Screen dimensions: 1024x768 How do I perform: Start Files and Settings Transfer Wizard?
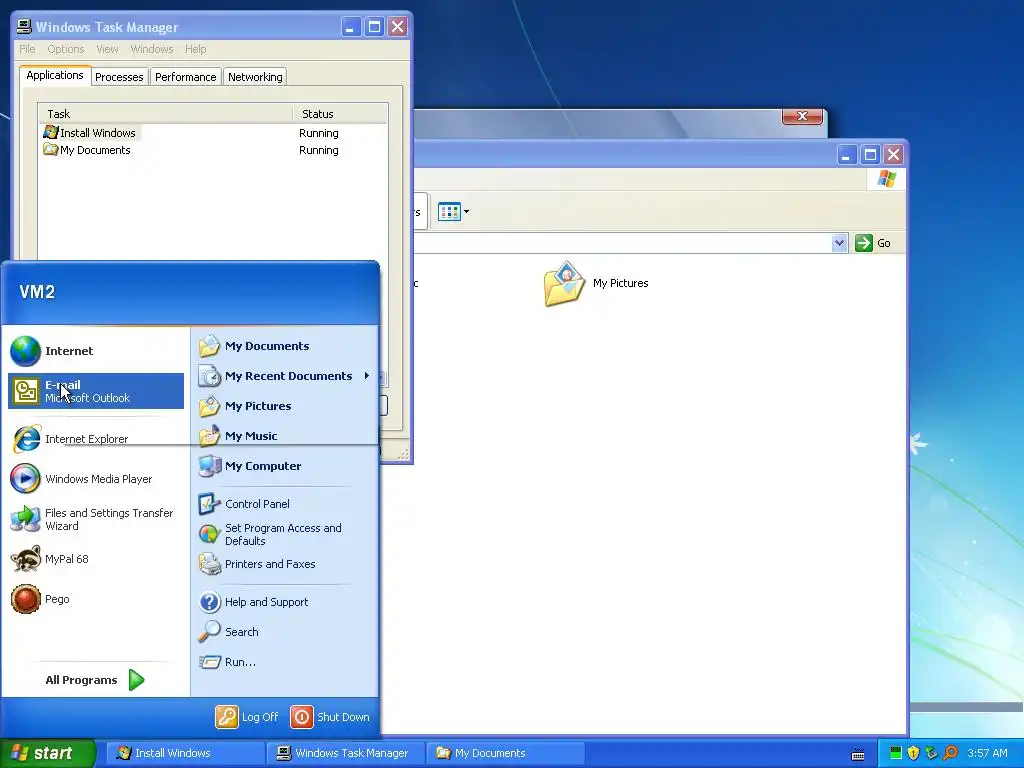(x=95, y=519)
